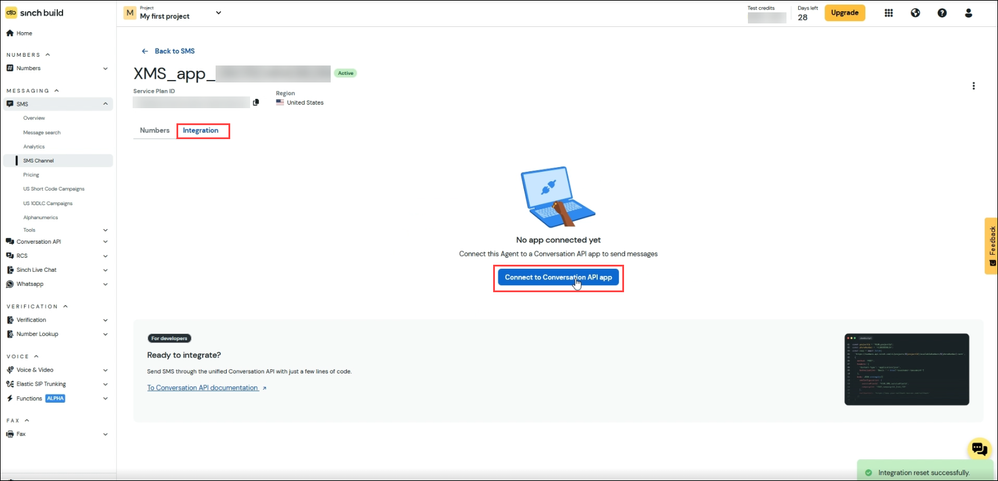The height and width of the screenshot is (481, 998).
Task: Open SMS Pricing page
Action: 31,174
